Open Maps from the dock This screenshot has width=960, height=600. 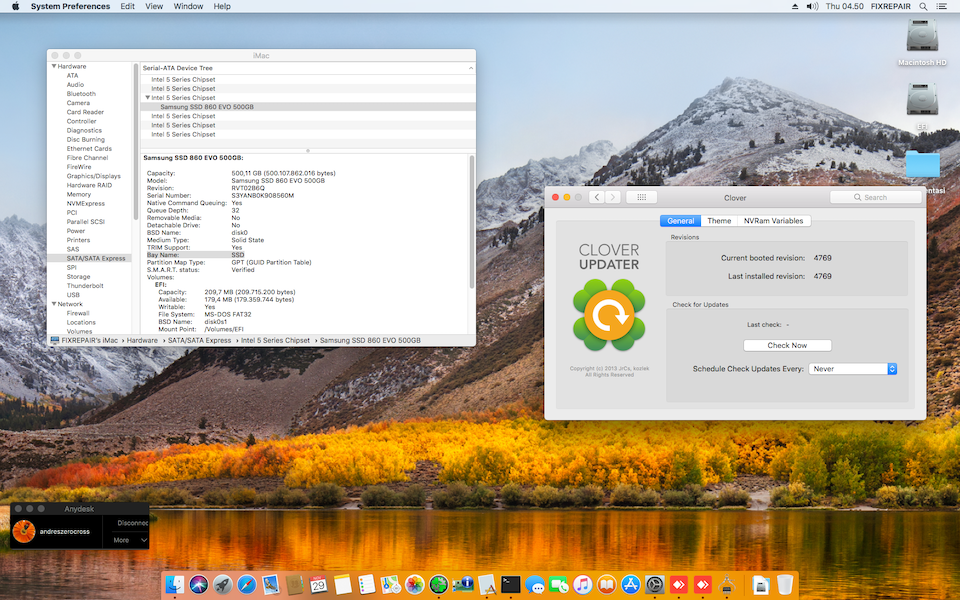pos(390,584)
